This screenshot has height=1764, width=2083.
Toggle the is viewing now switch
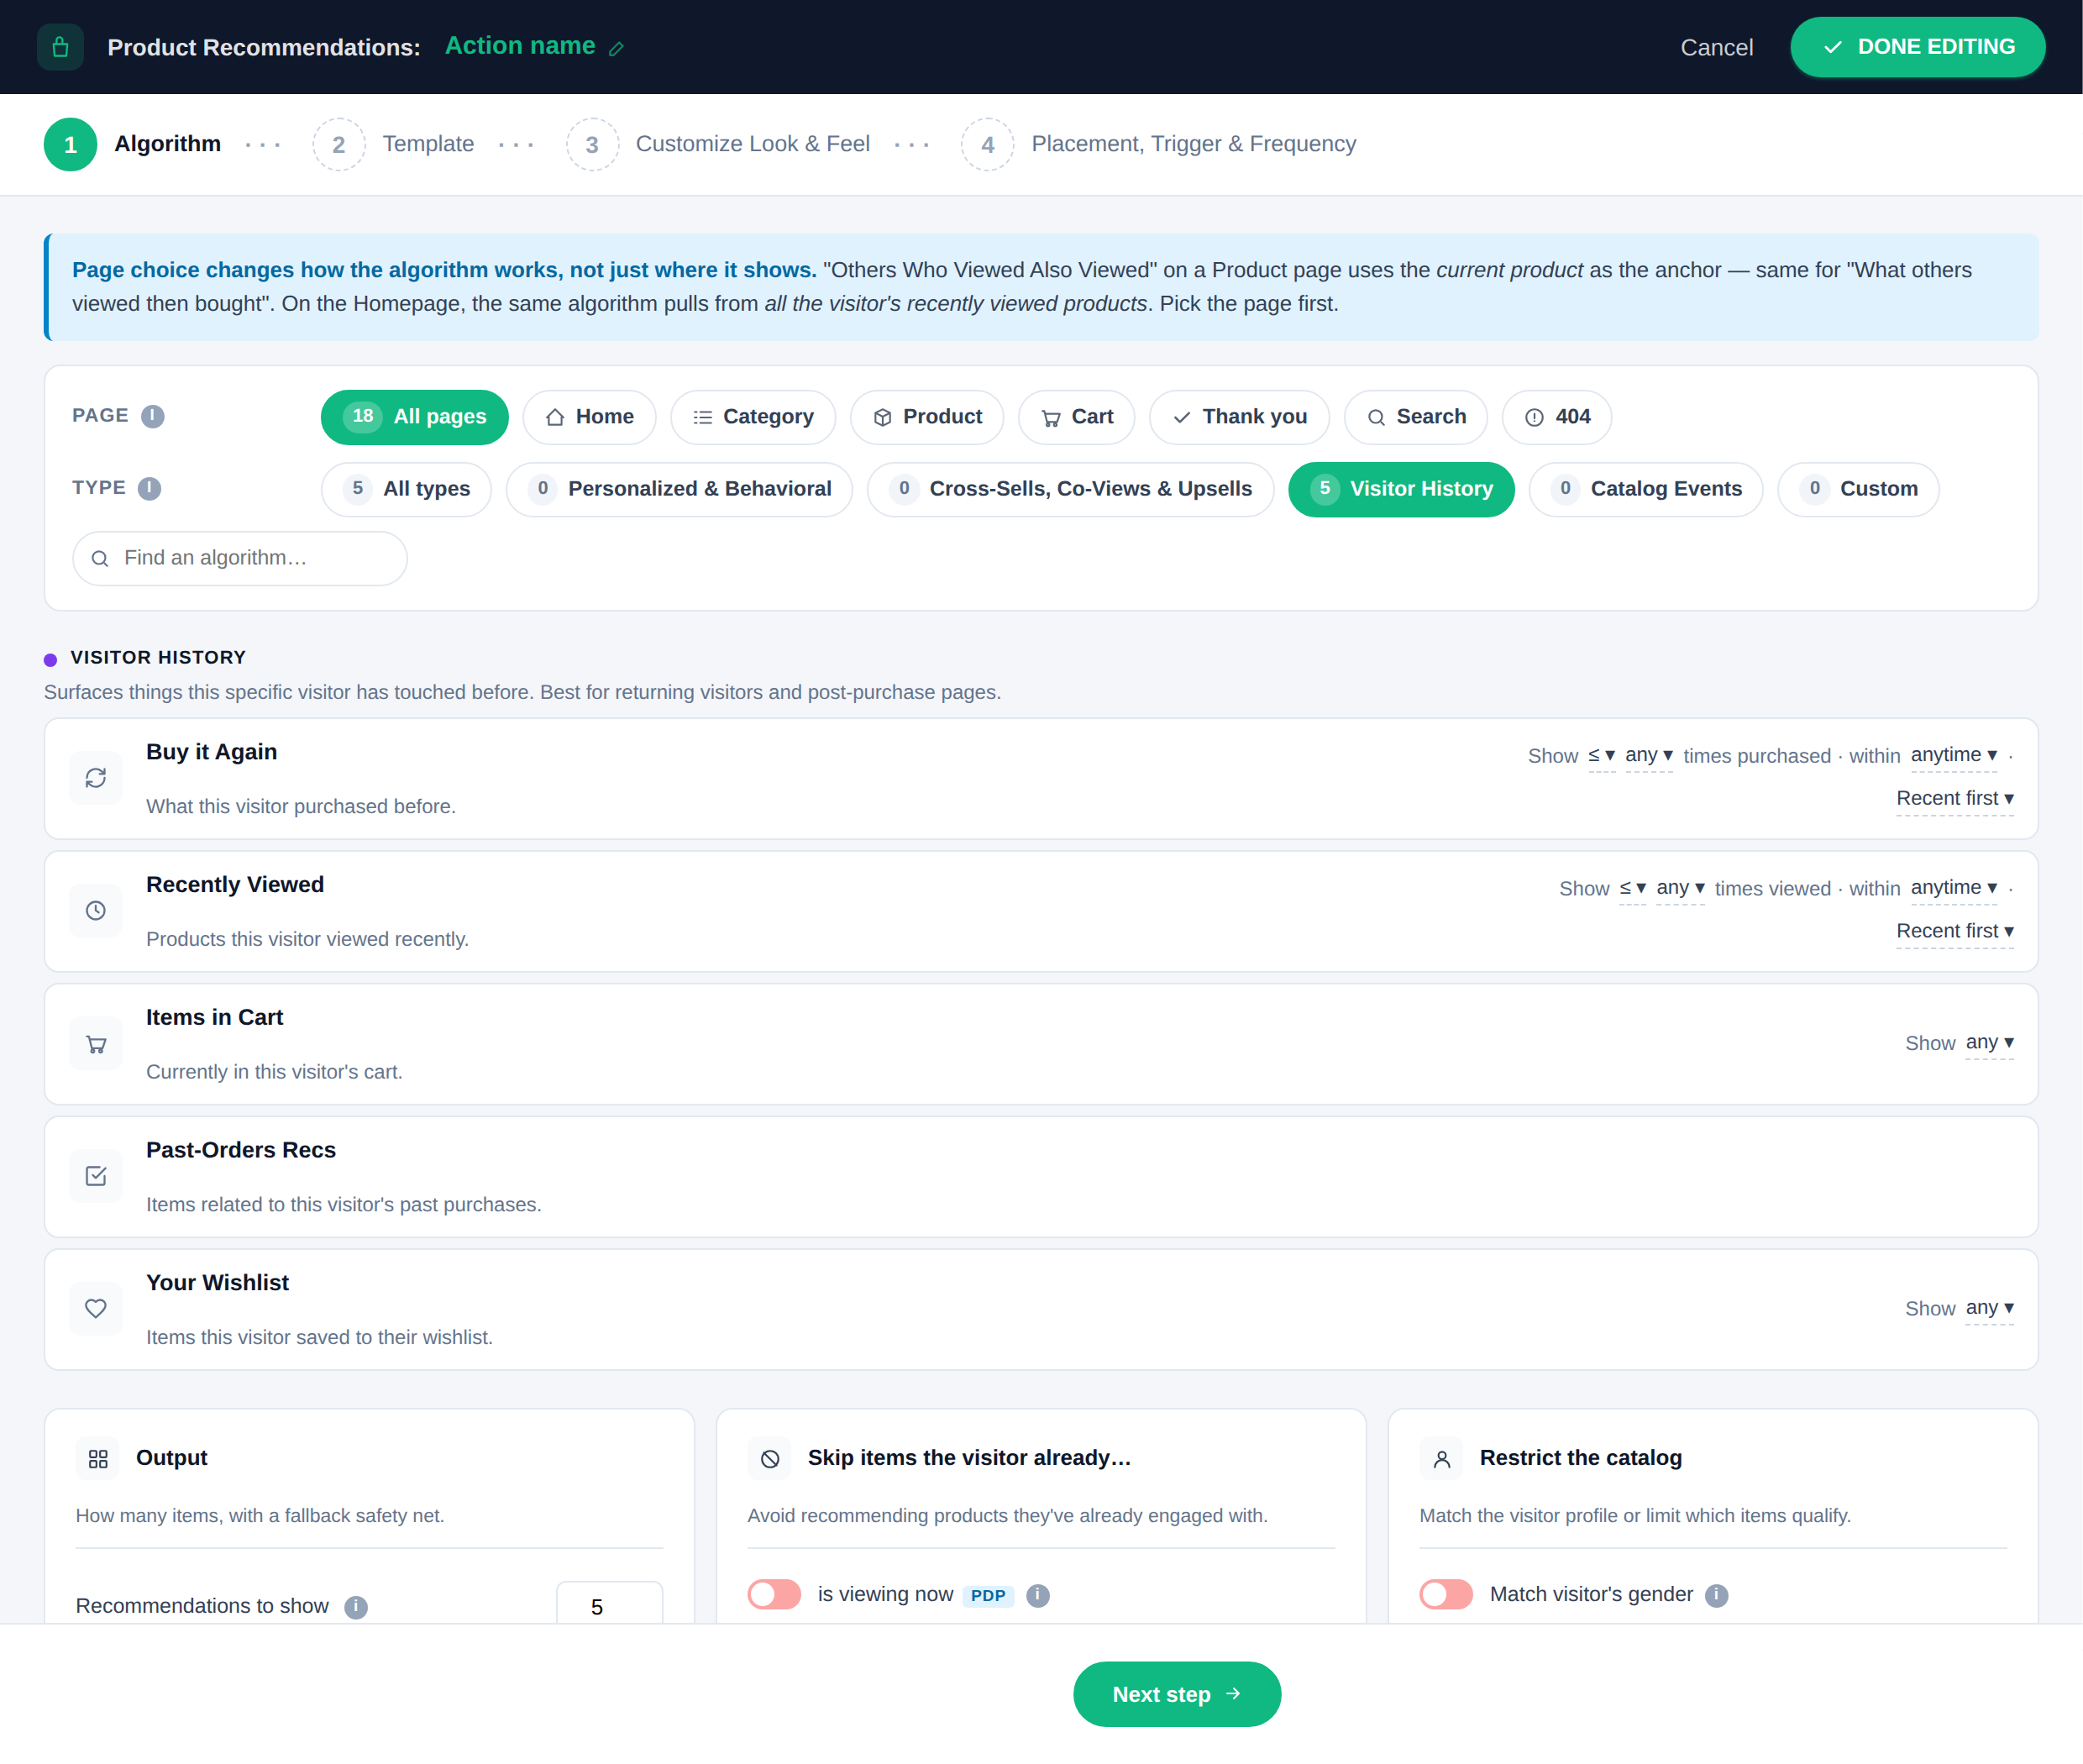point(775,1594)
